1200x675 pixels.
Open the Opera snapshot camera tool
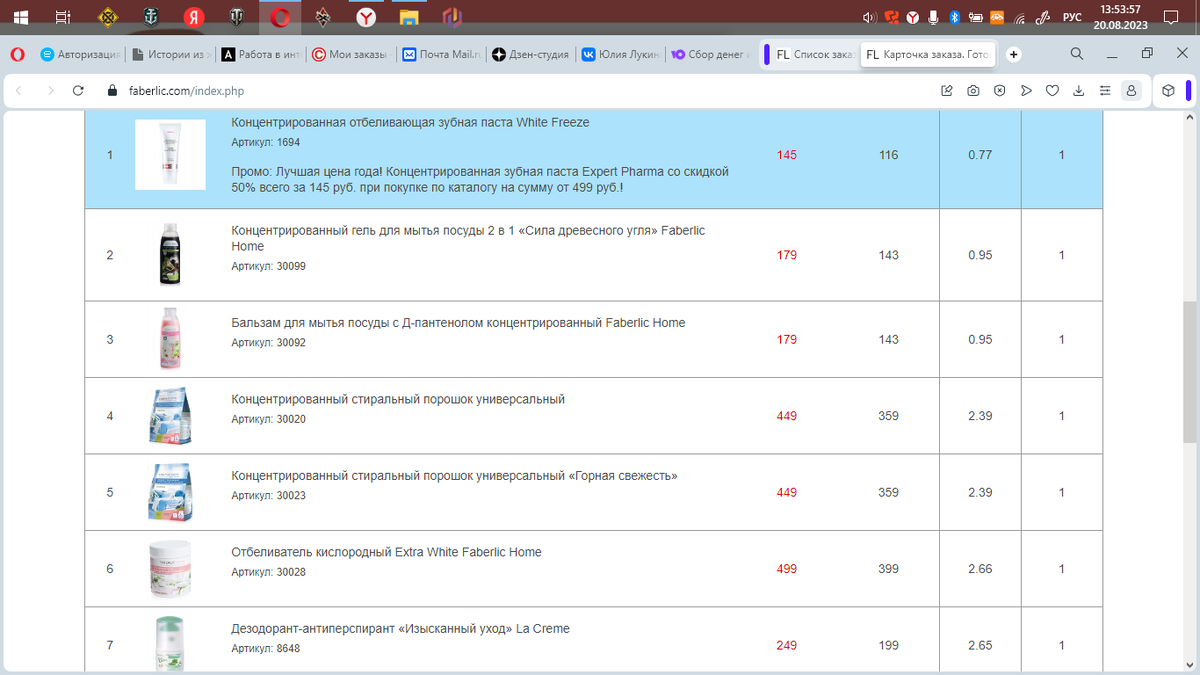coord(973,91)
